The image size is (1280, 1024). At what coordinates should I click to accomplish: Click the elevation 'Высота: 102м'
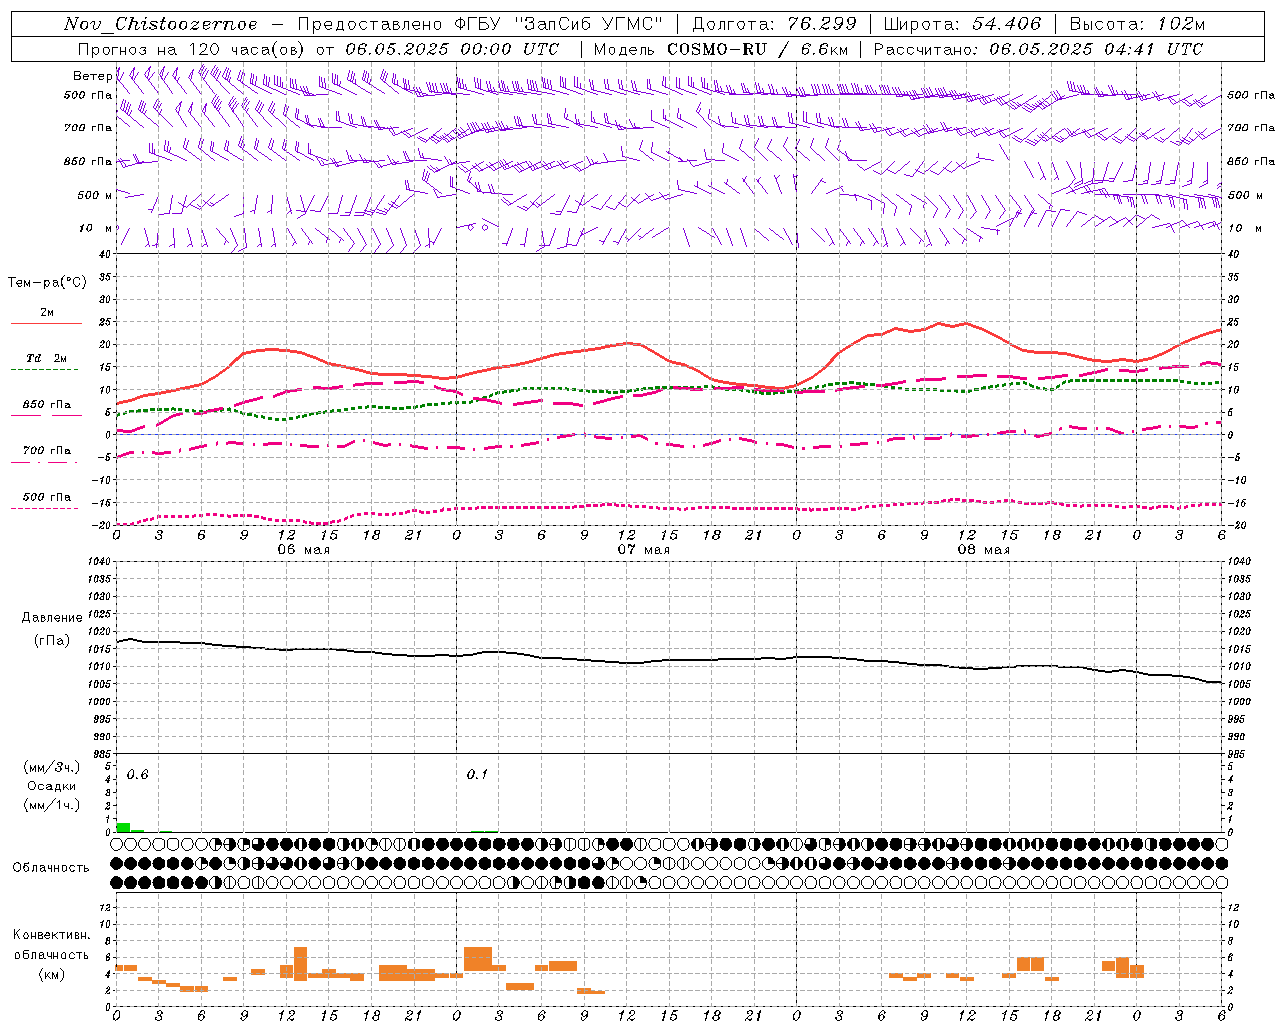pos(1137,24)
